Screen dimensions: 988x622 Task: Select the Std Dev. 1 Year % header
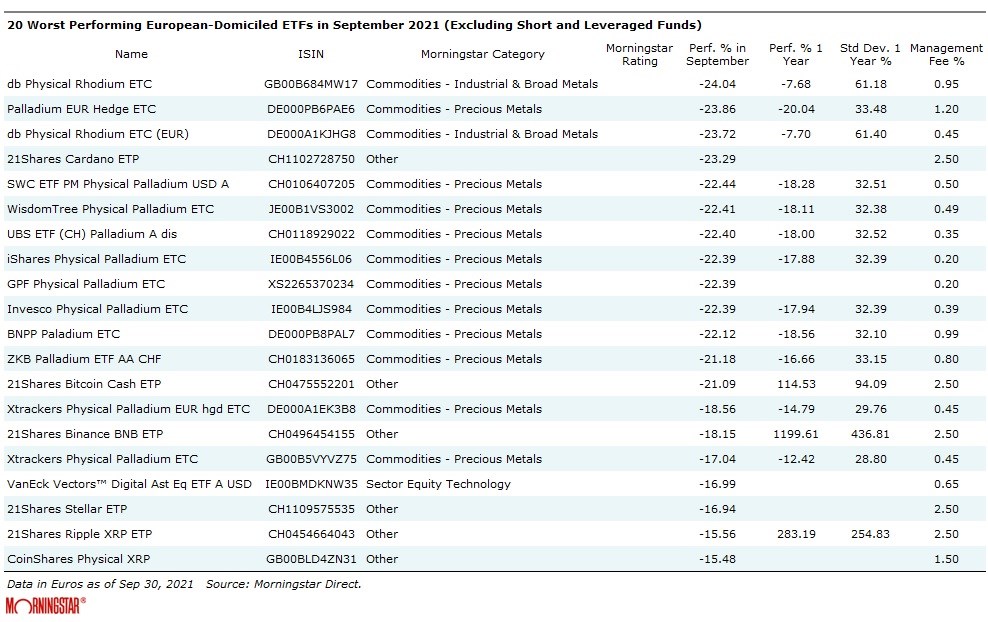(869, 54)
